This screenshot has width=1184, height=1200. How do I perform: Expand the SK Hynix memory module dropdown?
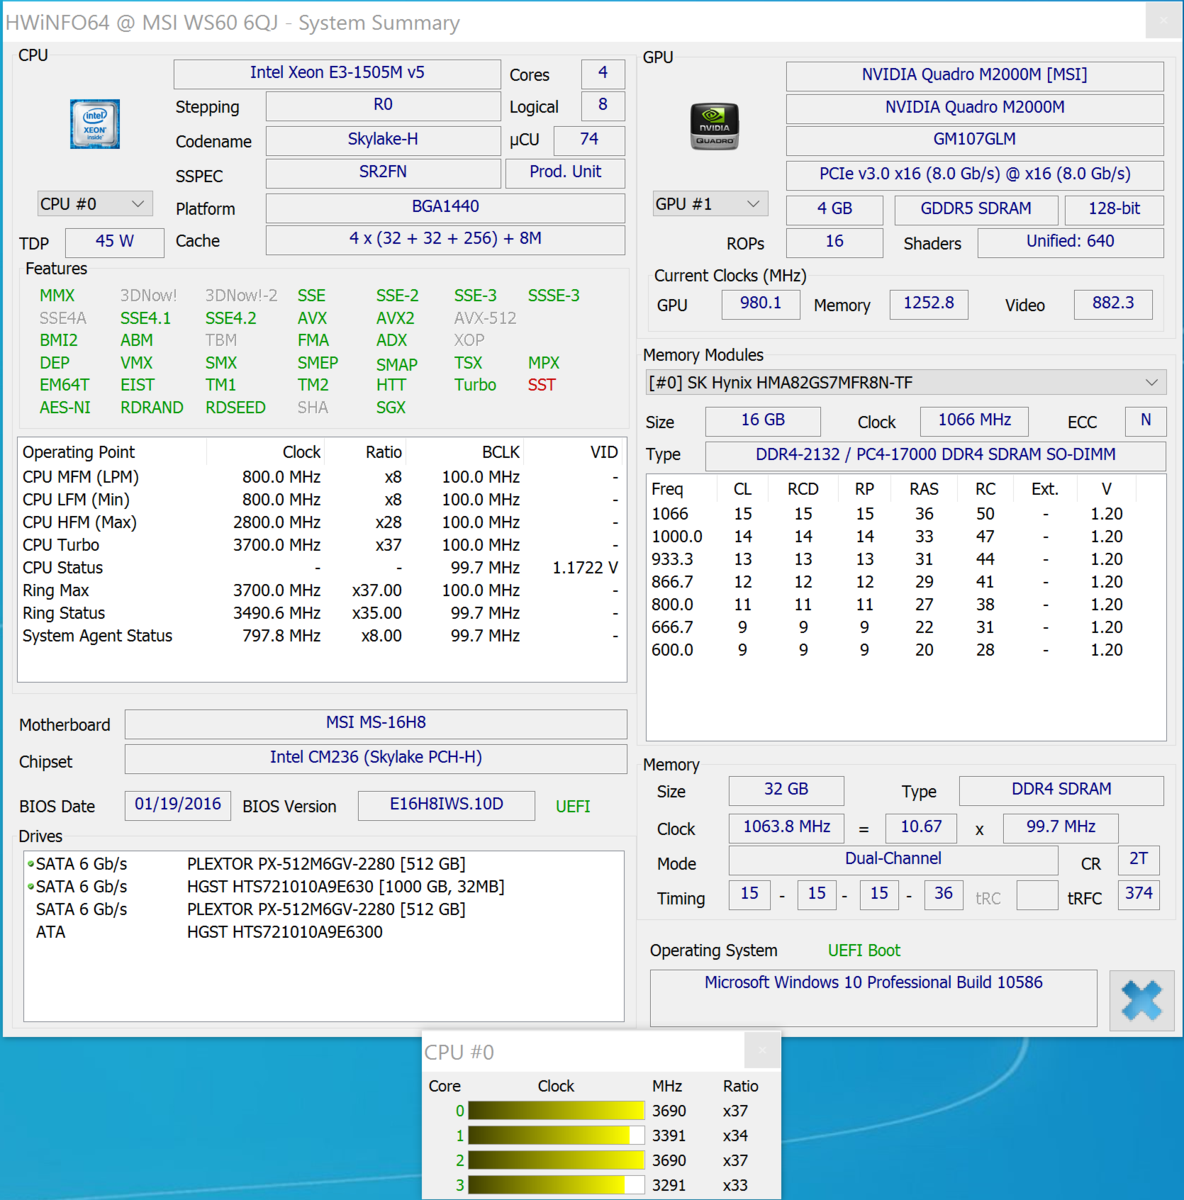click(x=906, y=383)
